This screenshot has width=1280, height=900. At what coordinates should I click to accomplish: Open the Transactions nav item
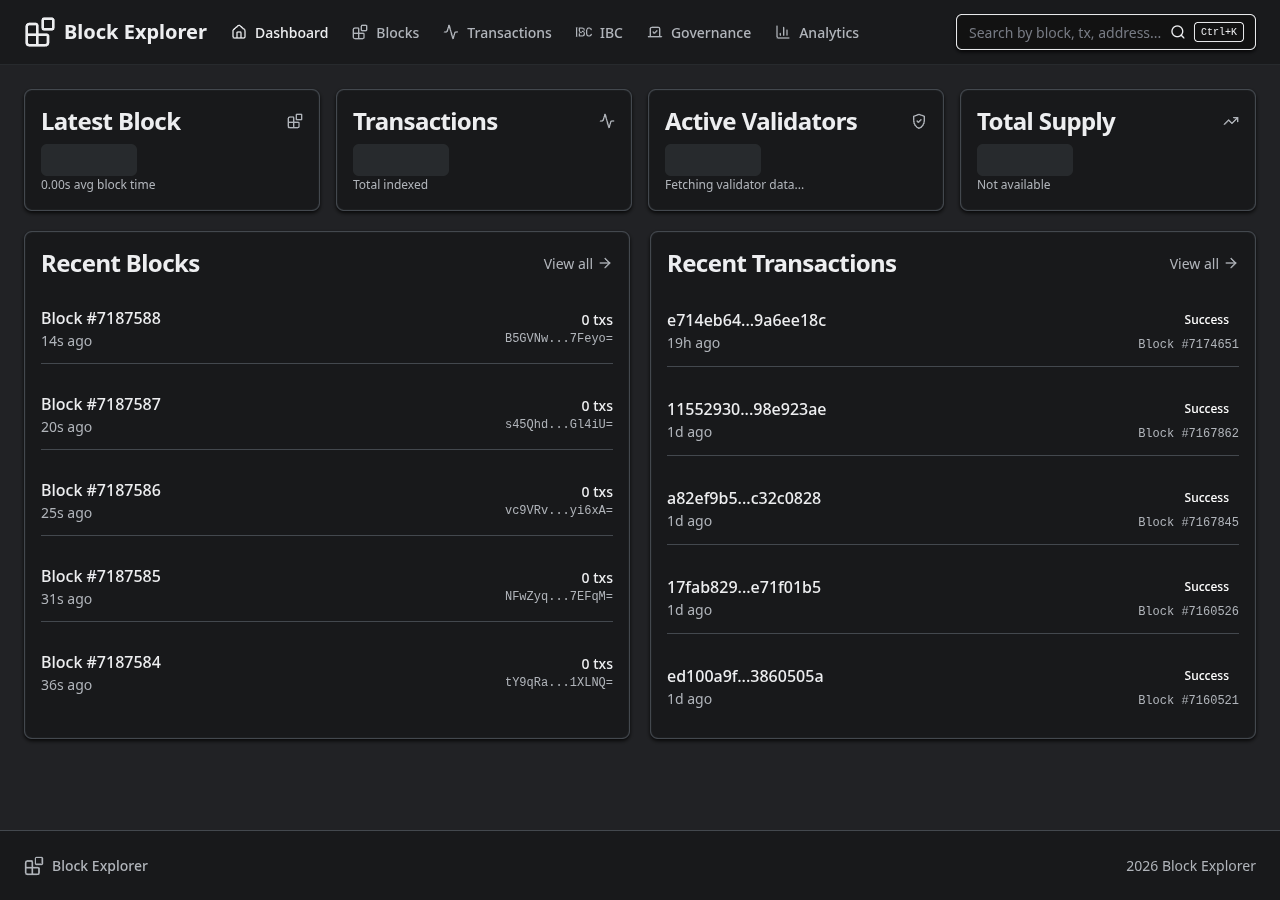pos(498,32)
